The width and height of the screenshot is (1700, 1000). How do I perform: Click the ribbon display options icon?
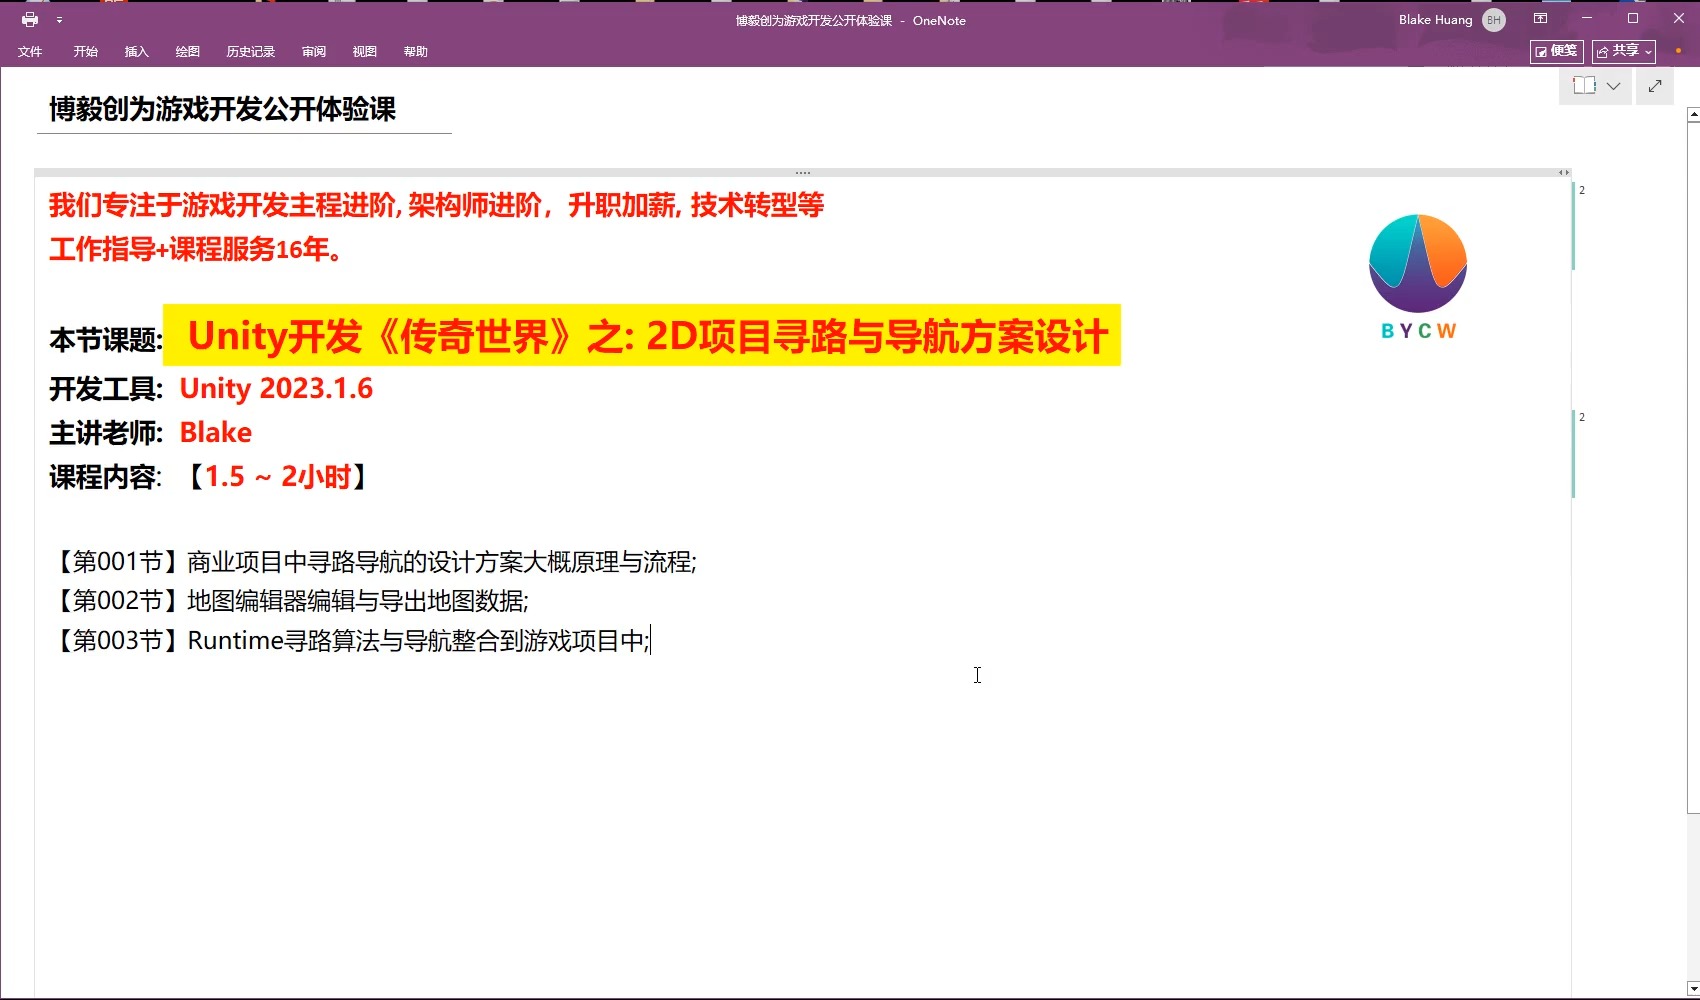pyautogui.click(x=1540, y=19)
